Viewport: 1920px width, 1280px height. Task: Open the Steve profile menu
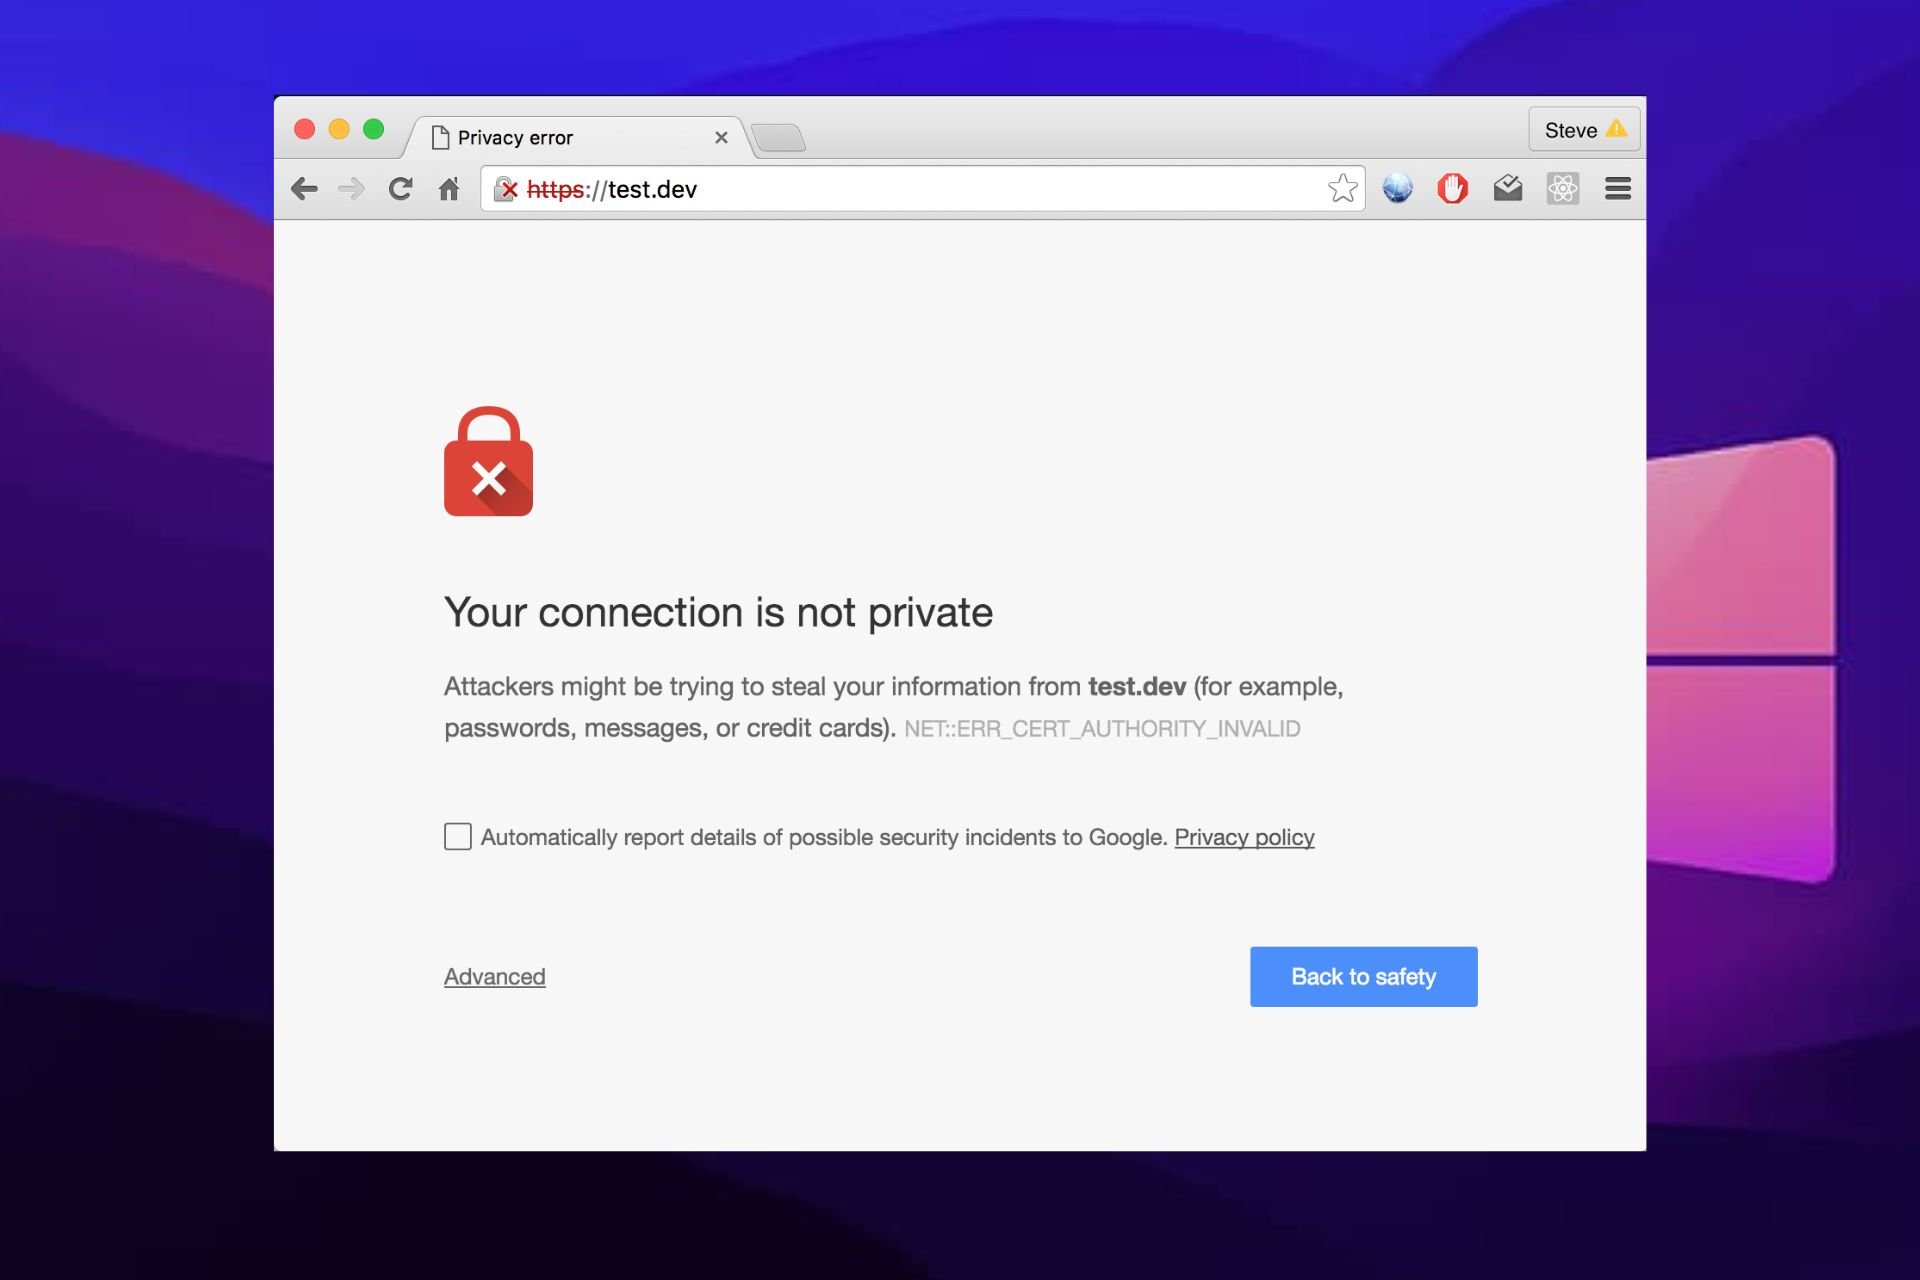pyautogui.click(x=1584, y=130)
